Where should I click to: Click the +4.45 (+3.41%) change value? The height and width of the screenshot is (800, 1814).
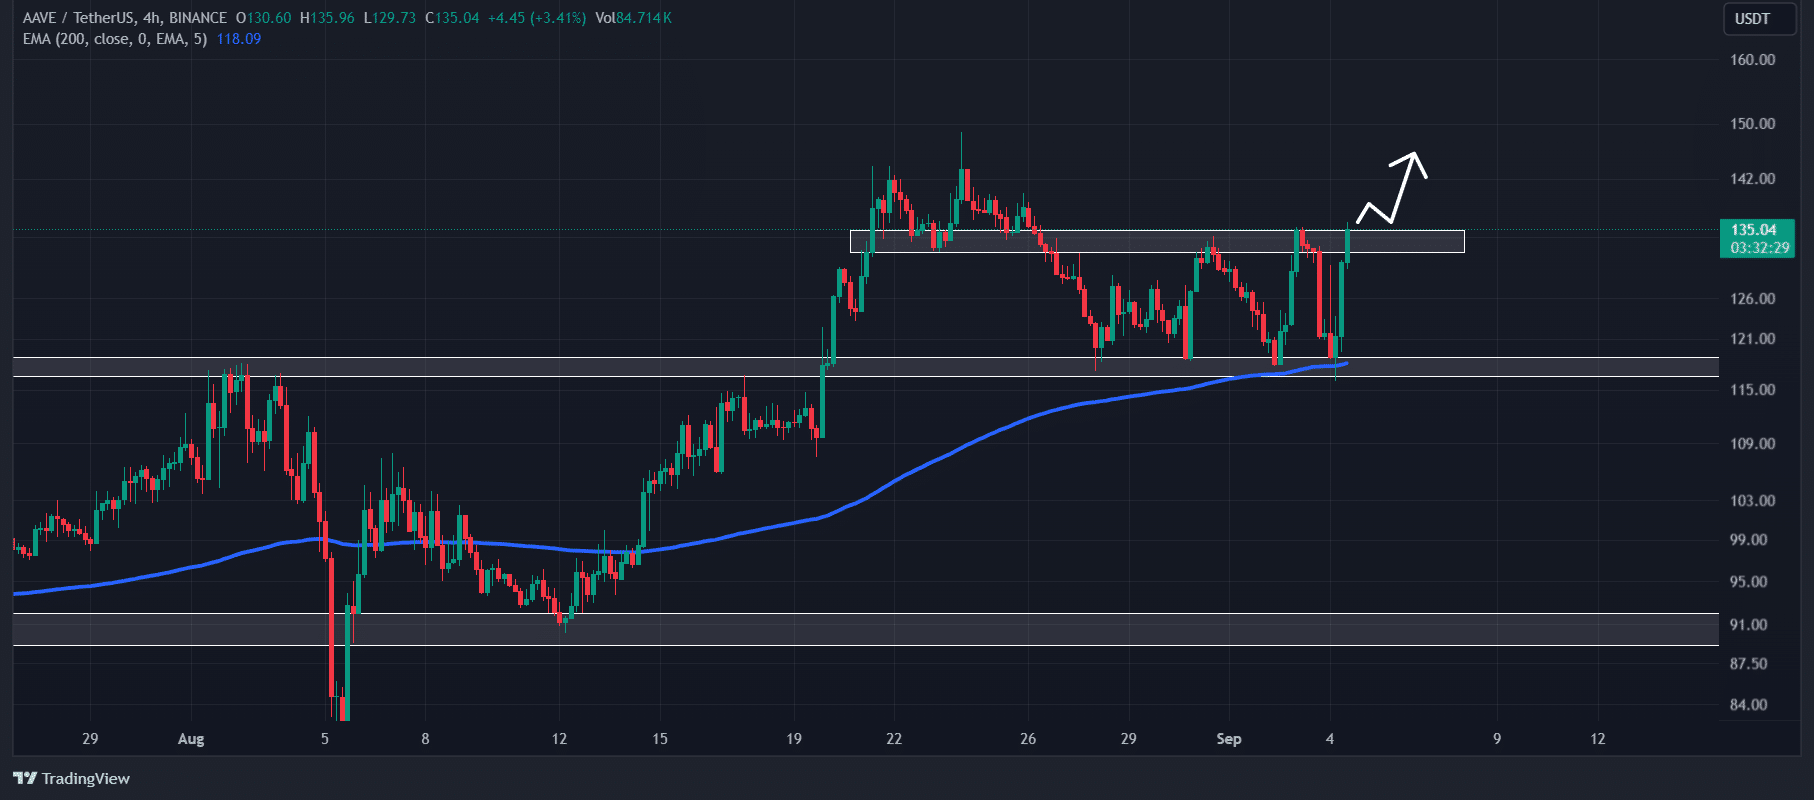point(537,18)
